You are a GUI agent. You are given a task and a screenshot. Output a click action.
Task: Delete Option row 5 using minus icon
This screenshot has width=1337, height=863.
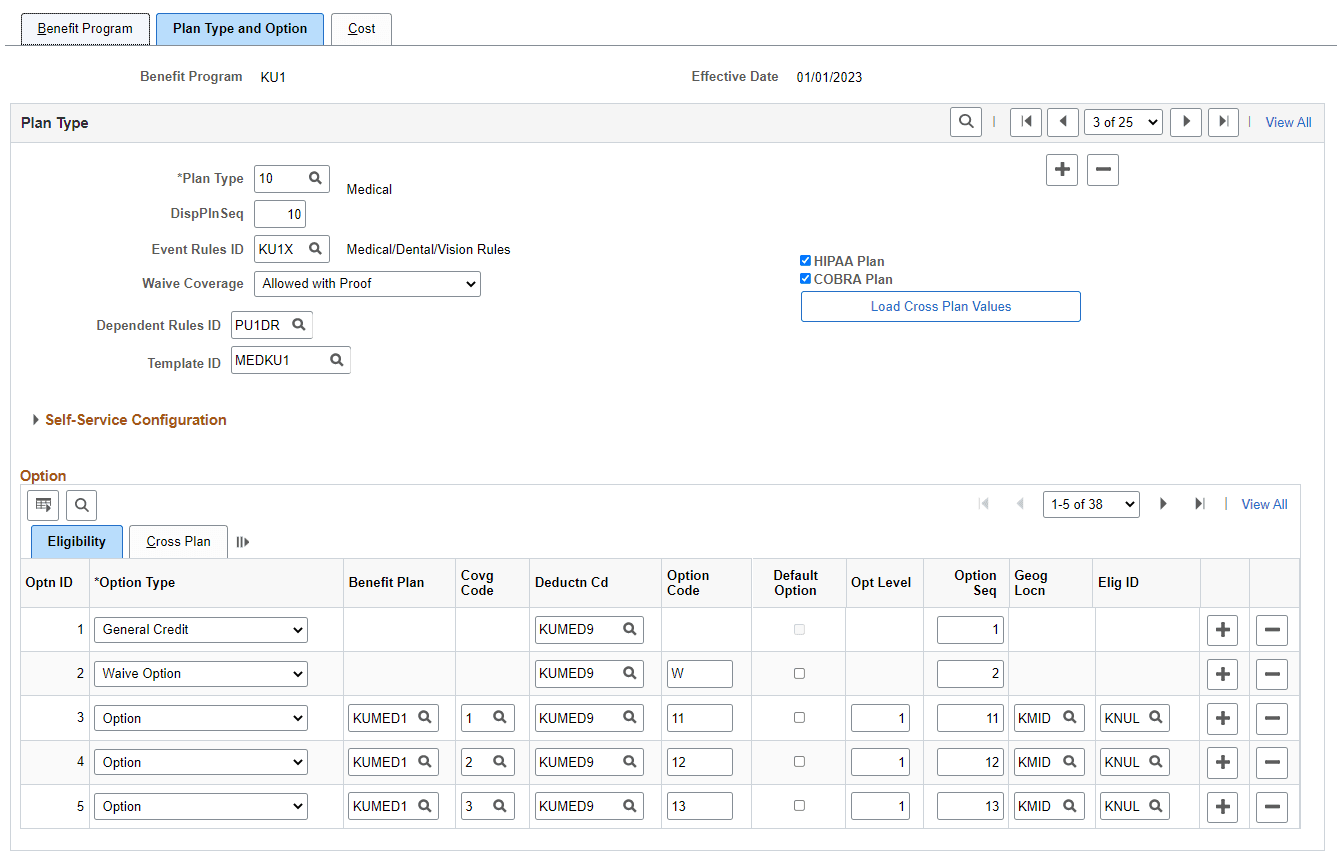coord(1271,805)
